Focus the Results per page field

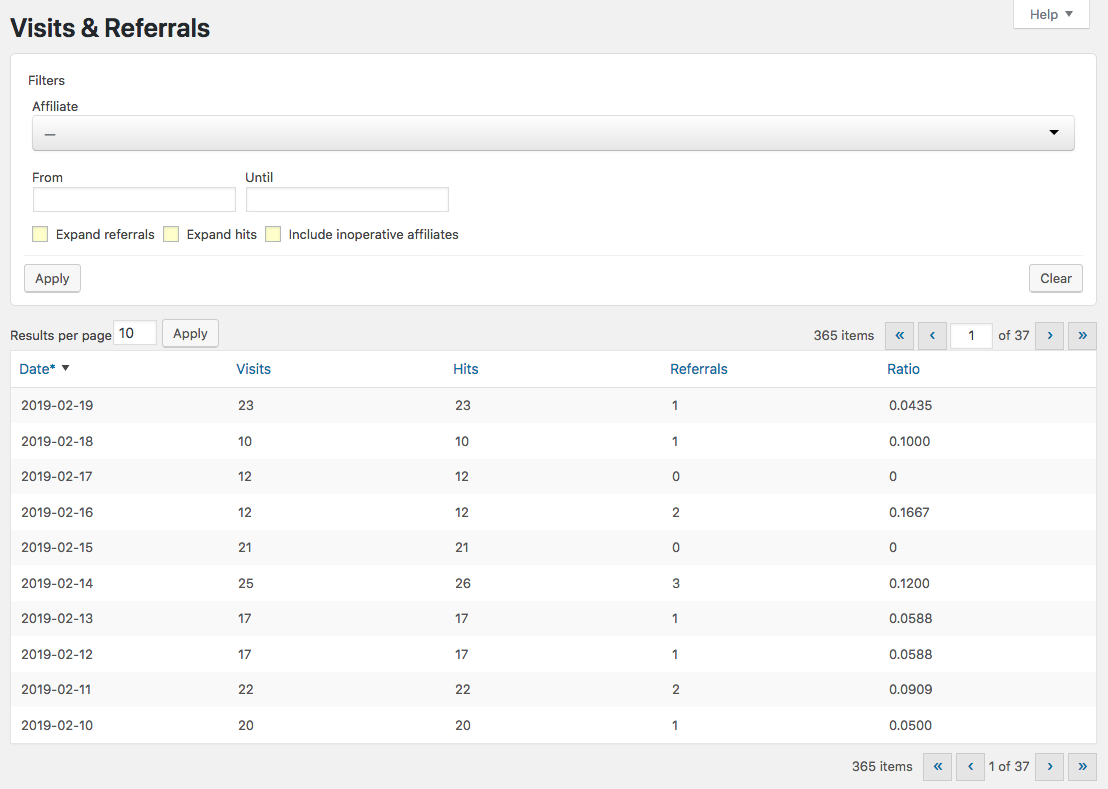135,334
